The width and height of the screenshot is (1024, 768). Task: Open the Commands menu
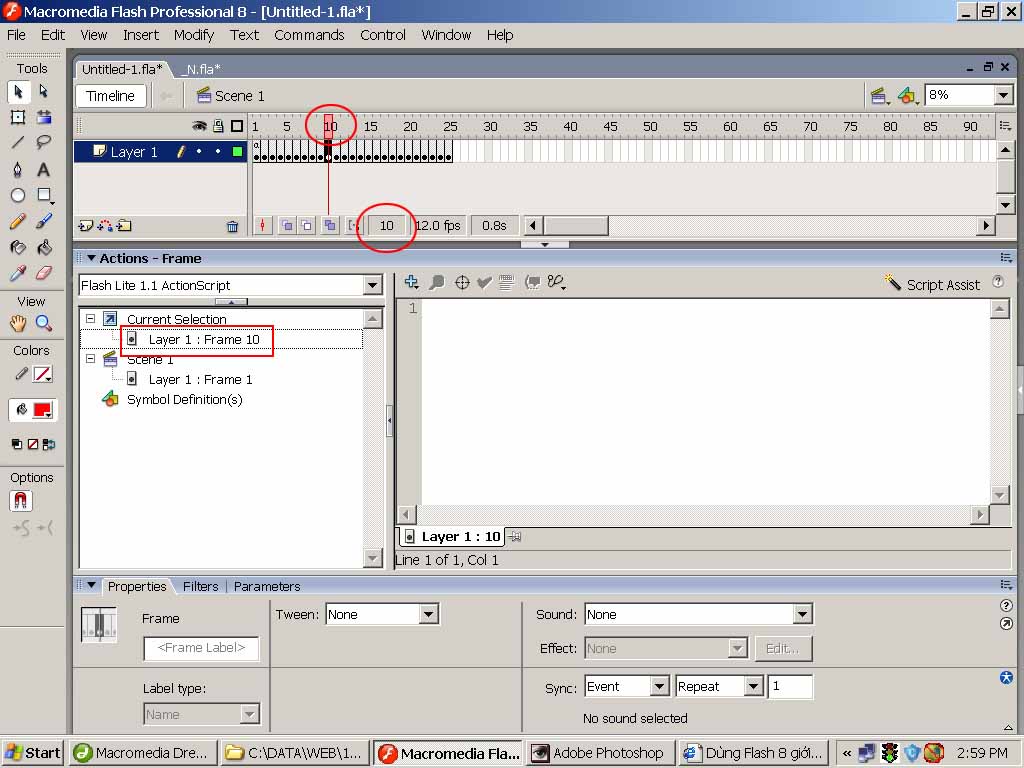click(x=309, y=35)
